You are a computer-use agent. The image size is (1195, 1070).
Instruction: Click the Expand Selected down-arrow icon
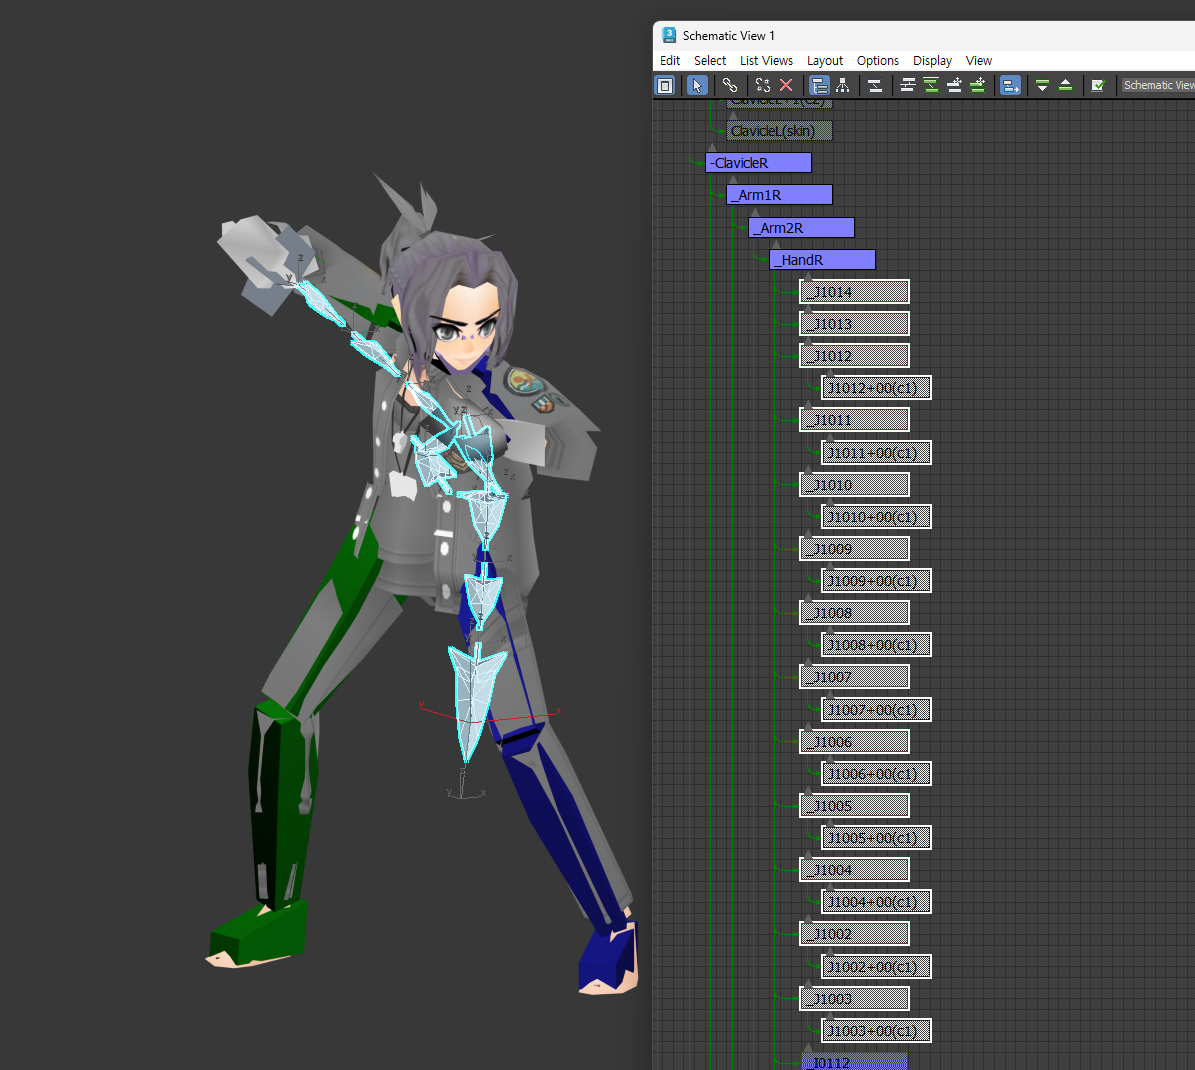[x=1042, y=86]
